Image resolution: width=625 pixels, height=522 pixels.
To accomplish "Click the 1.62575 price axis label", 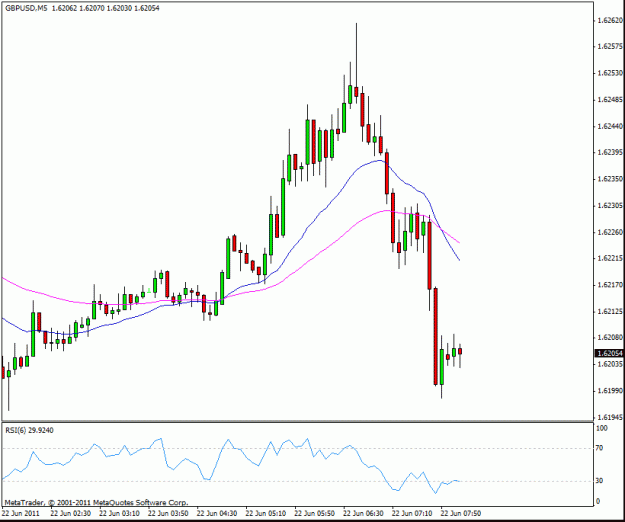I will [610, 47].
